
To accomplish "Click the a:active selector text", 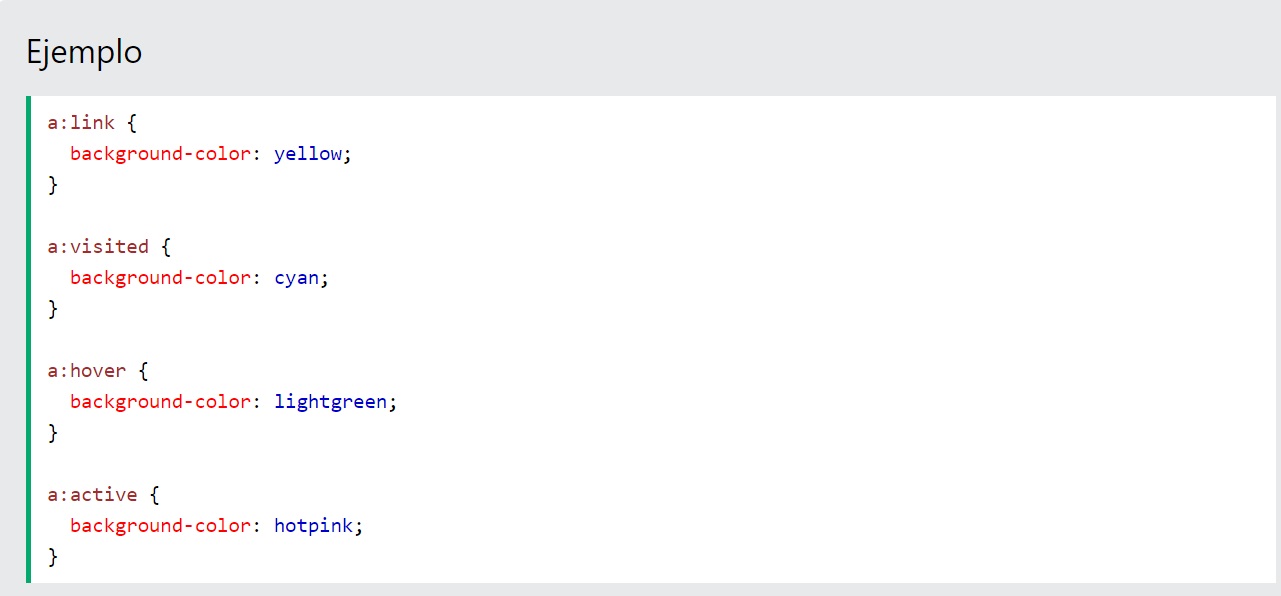I will point(92,495).
